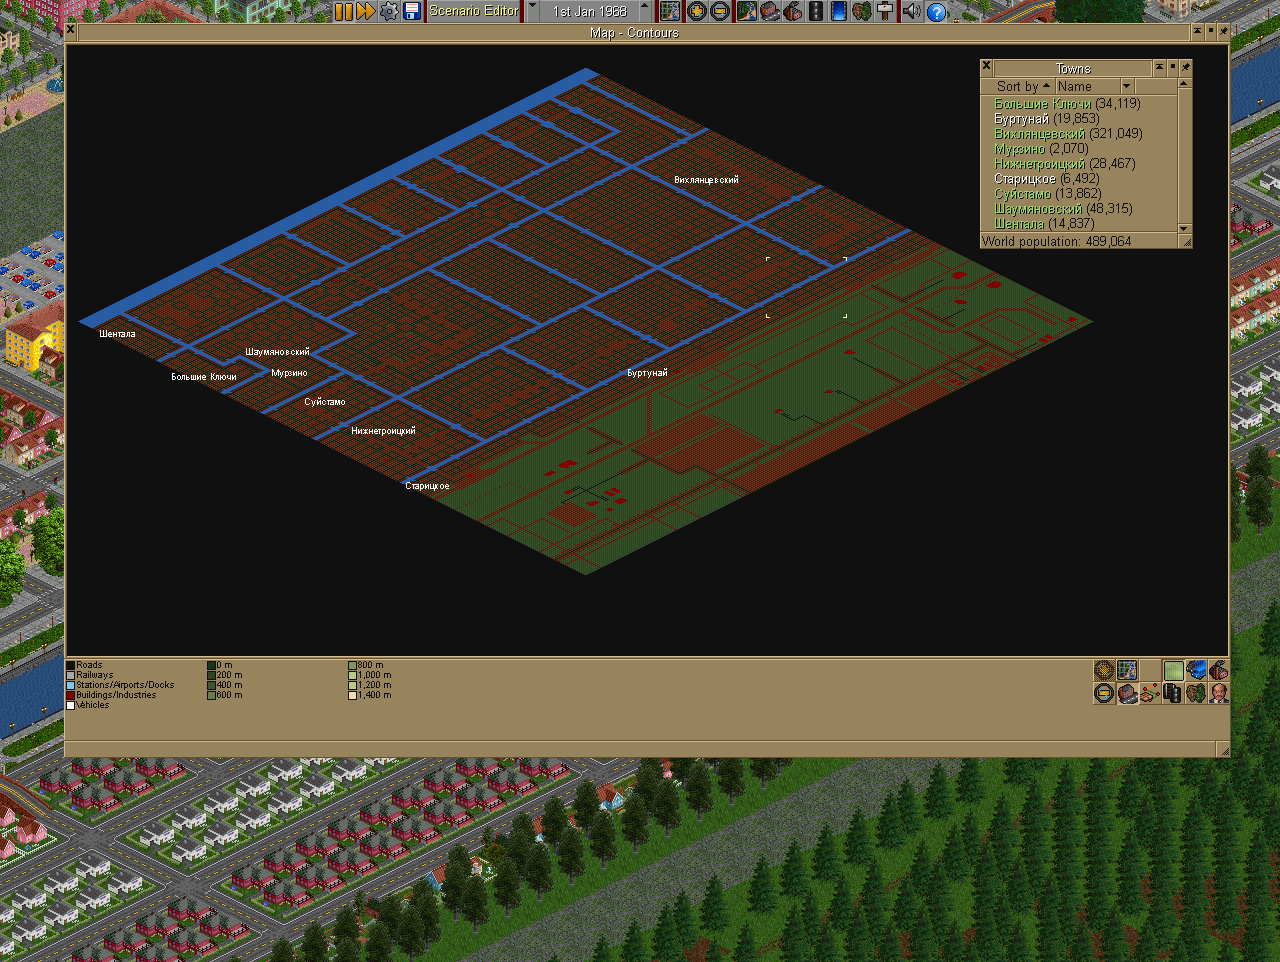Click the Шентала label on the map
Viewport: 1280px width, 962px height.
click(117, 334)
